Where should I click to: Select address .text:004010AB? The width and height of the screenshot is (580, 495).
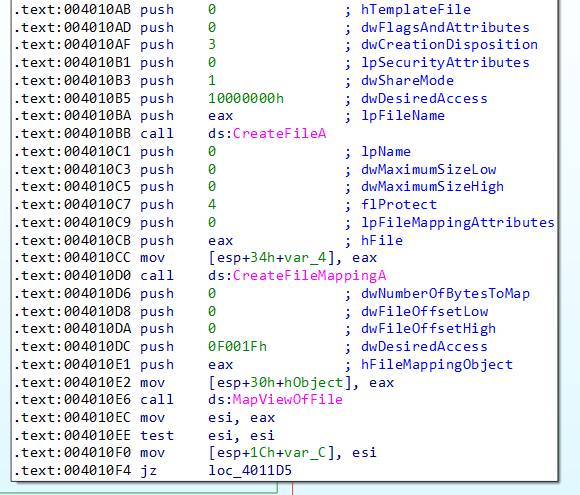pos(72,10)
